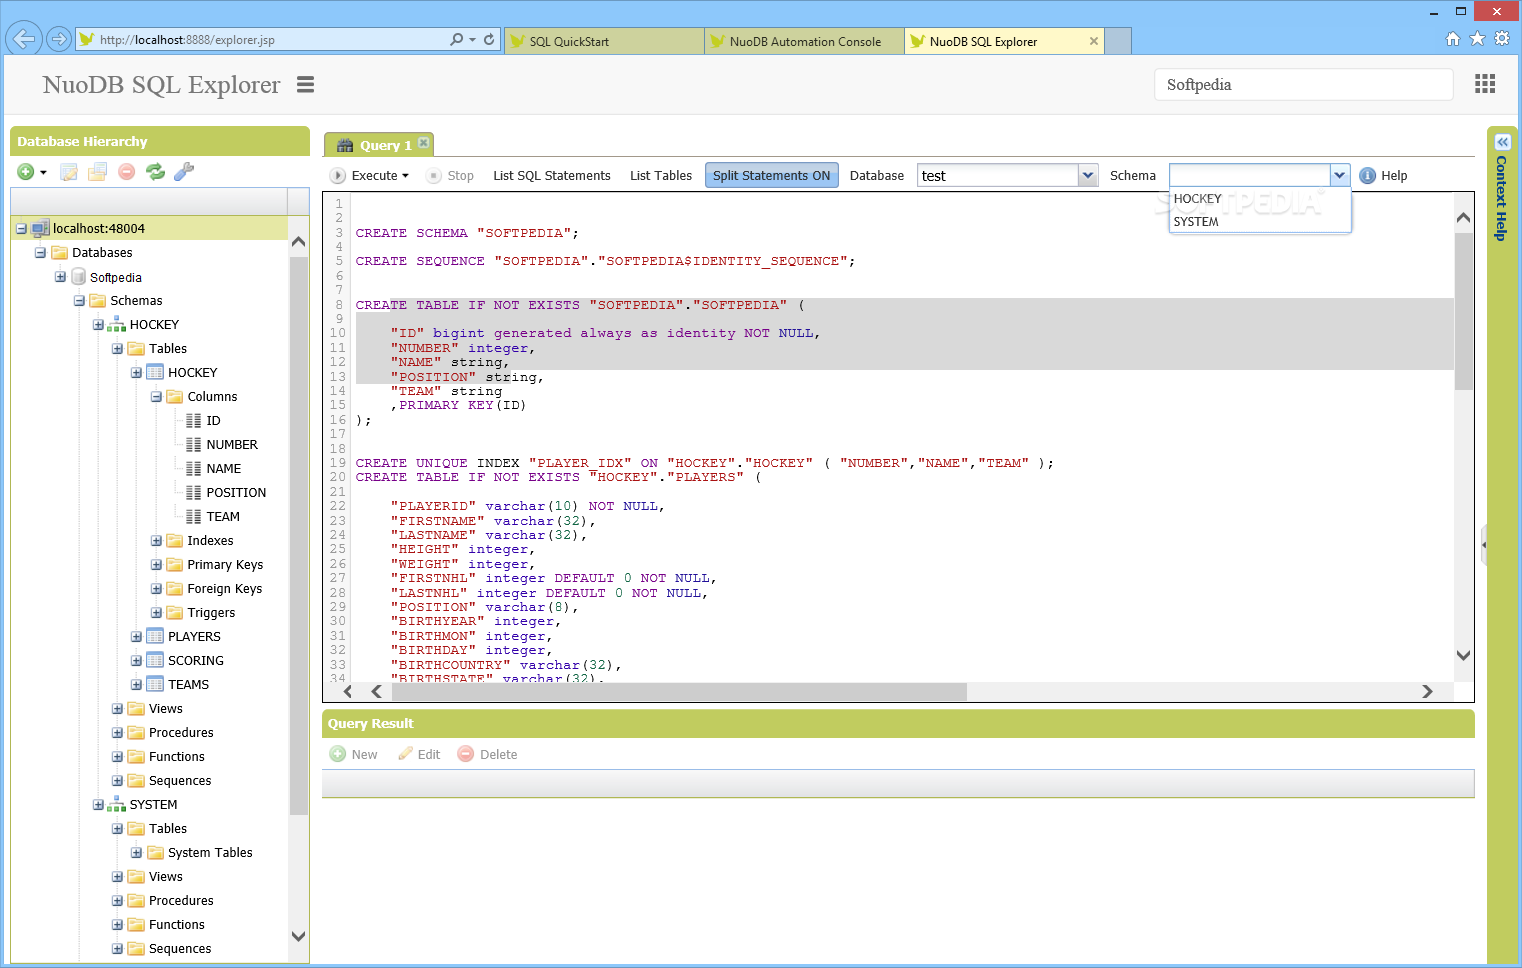Click the browser back arrow button

pyautogui.click(x=22, y=39)
